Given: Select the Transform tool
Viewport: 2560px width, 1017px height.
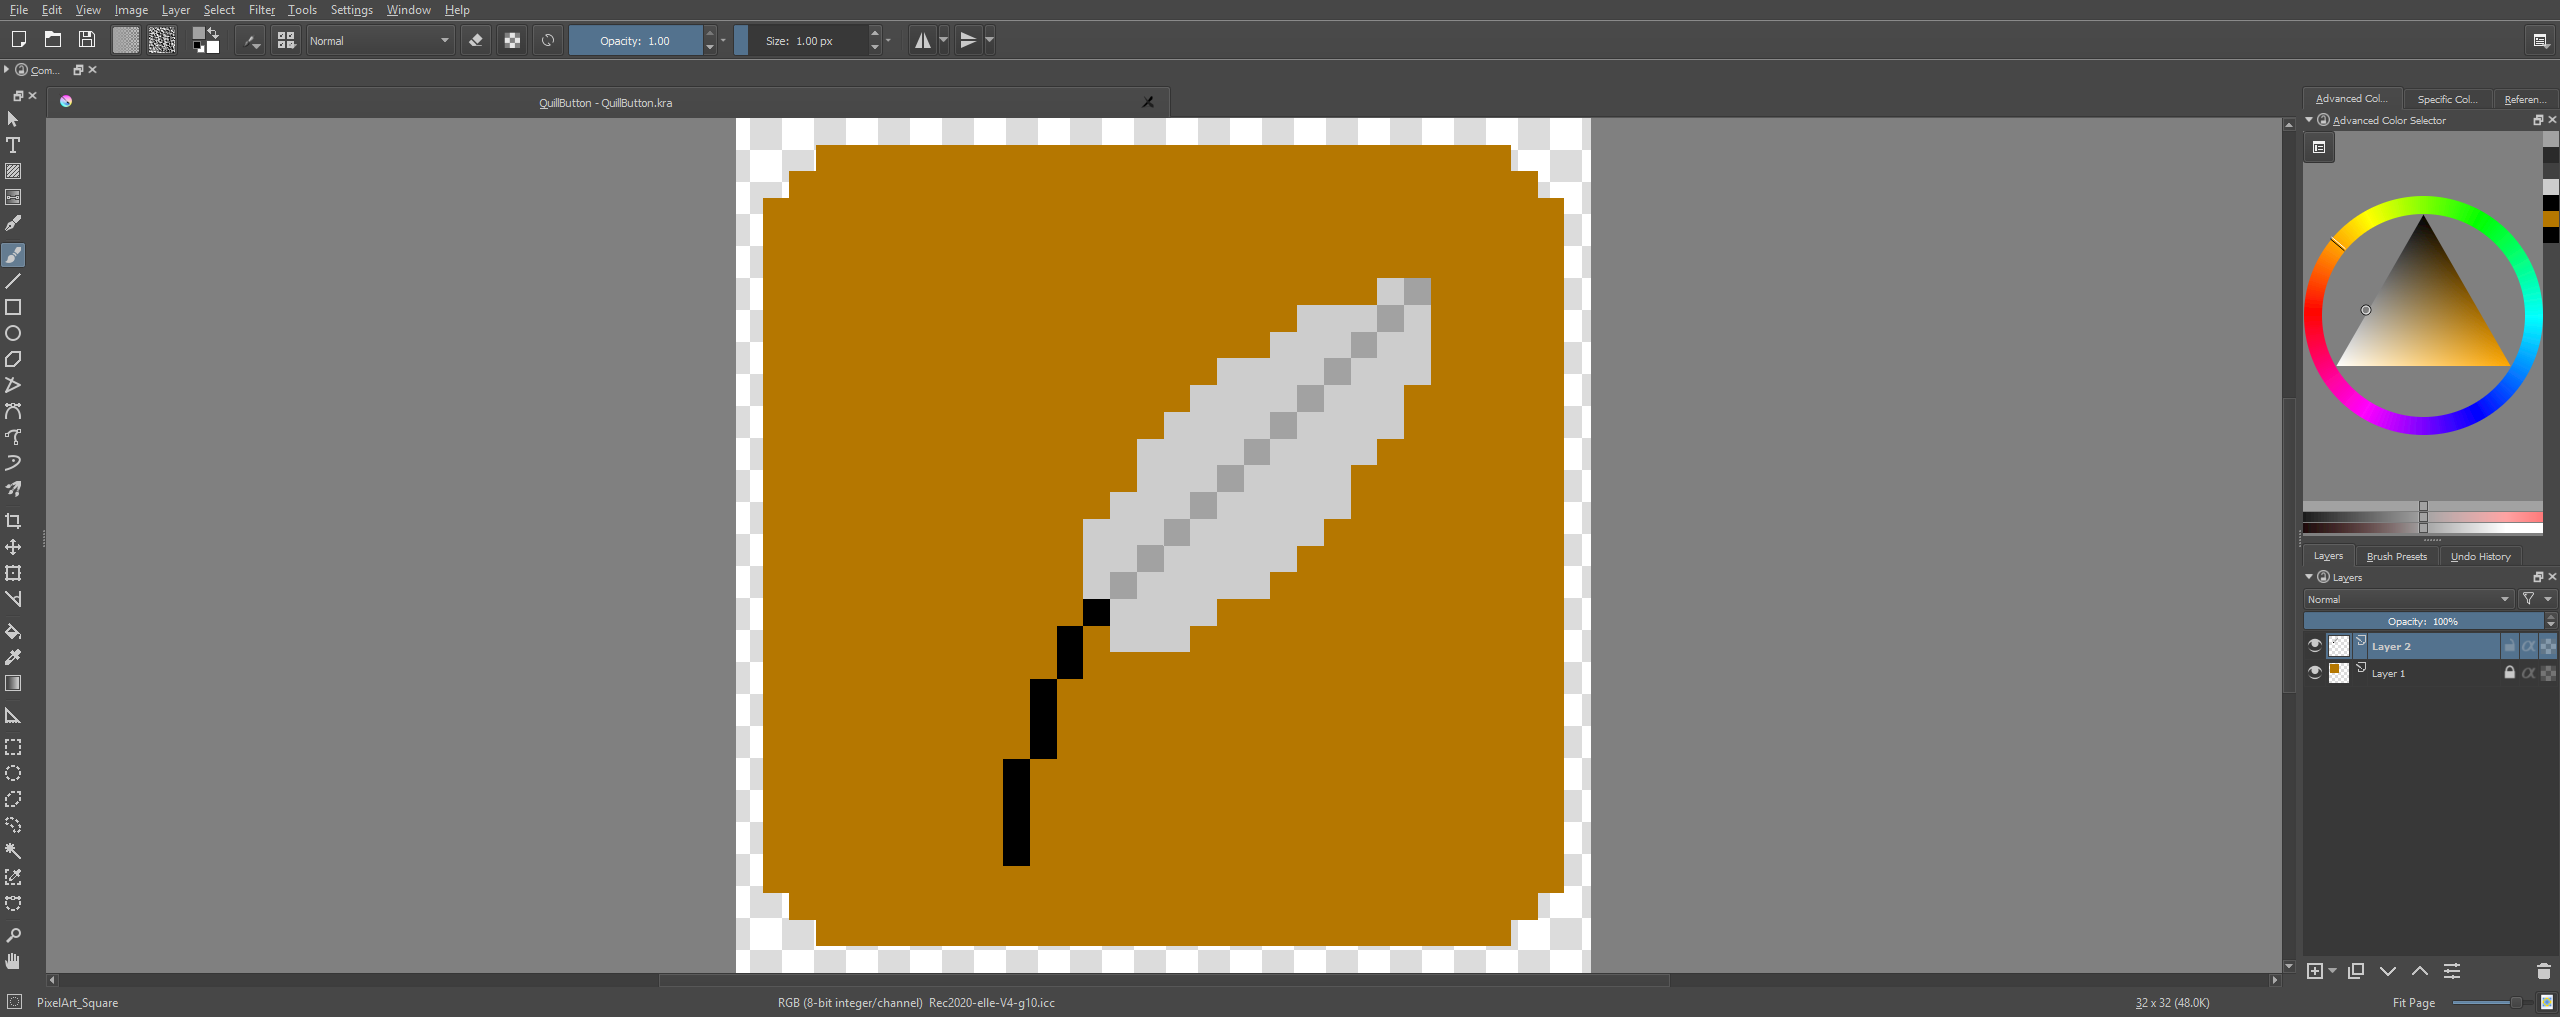Looking at the screenshot, I should tap(13, 573).
